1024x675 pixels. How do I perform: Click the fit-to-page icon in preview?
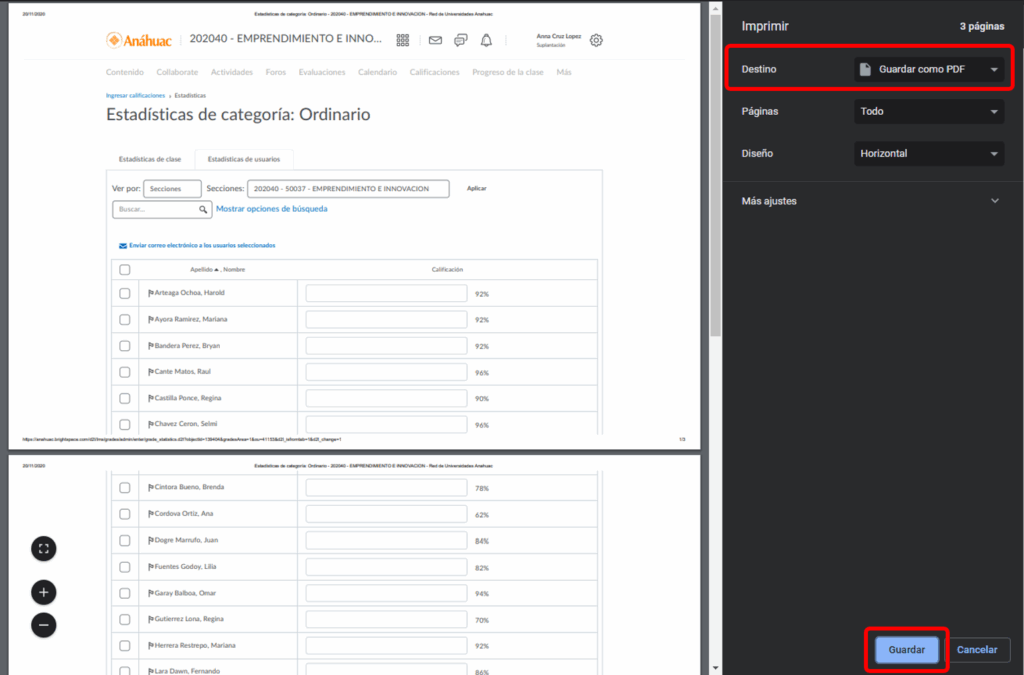(43, 548)
